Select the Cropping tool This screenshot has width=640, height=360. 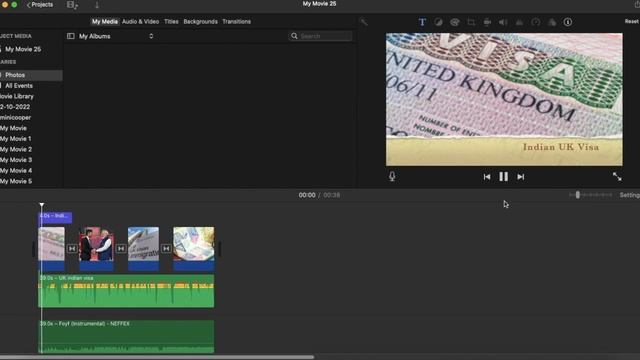pos(471,22)
